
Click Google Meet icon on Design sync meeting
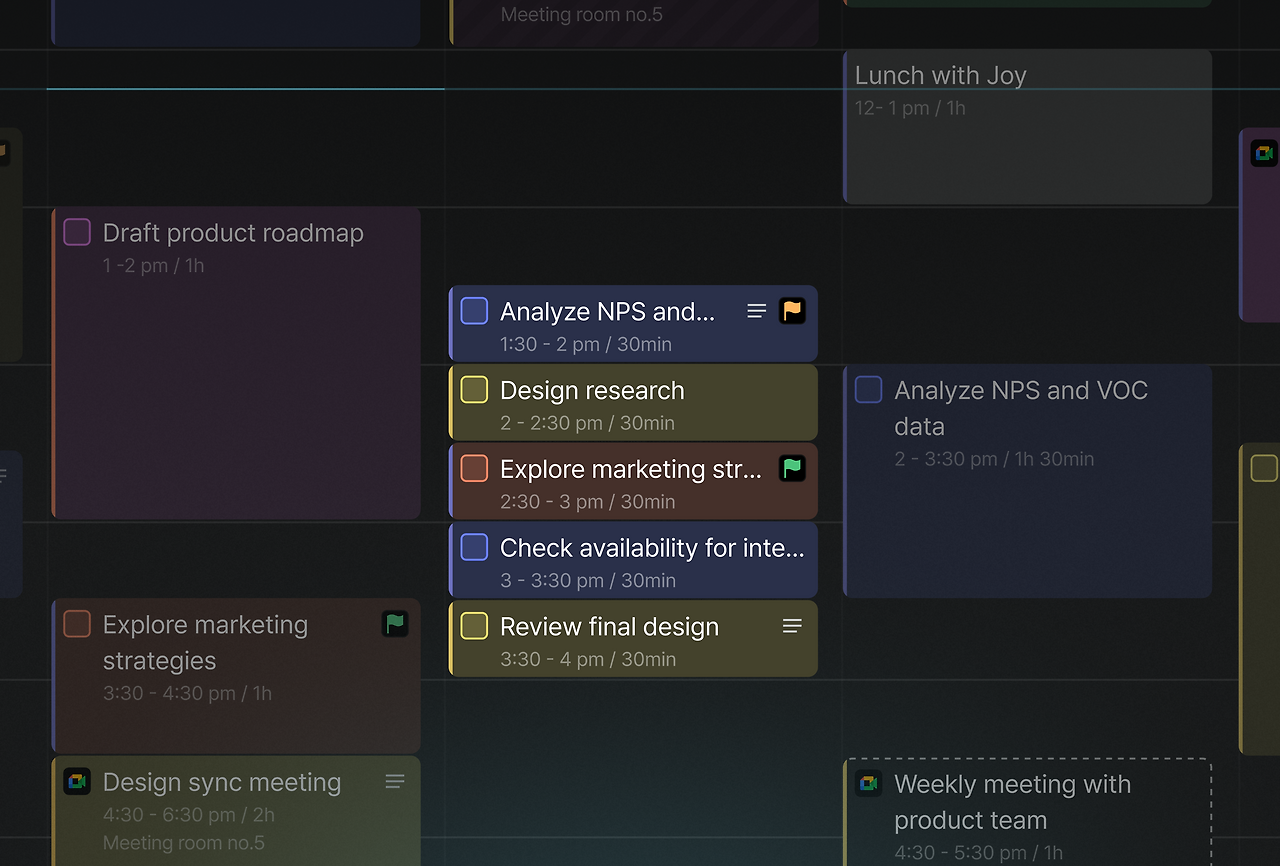click(77, 781)
